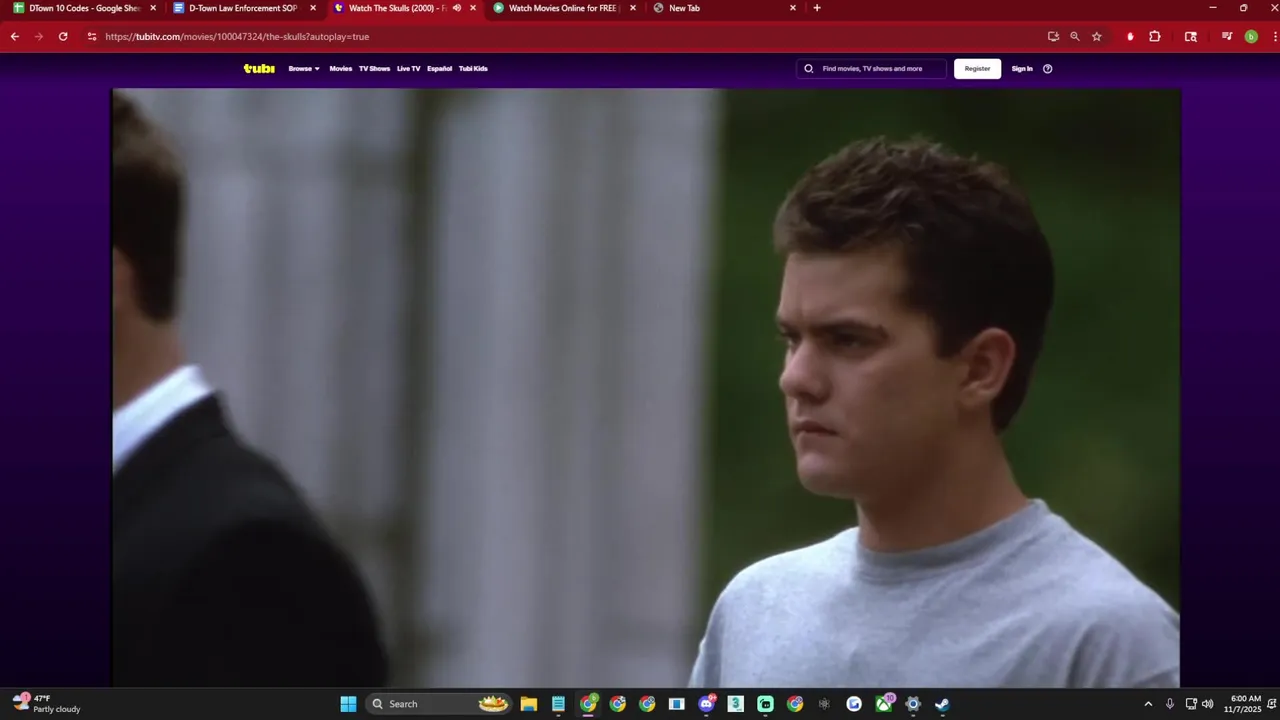This screenshot has width=1280, height=720.
Task: Open the Tubi help question-mark icon
Action: pos(1048,69)
